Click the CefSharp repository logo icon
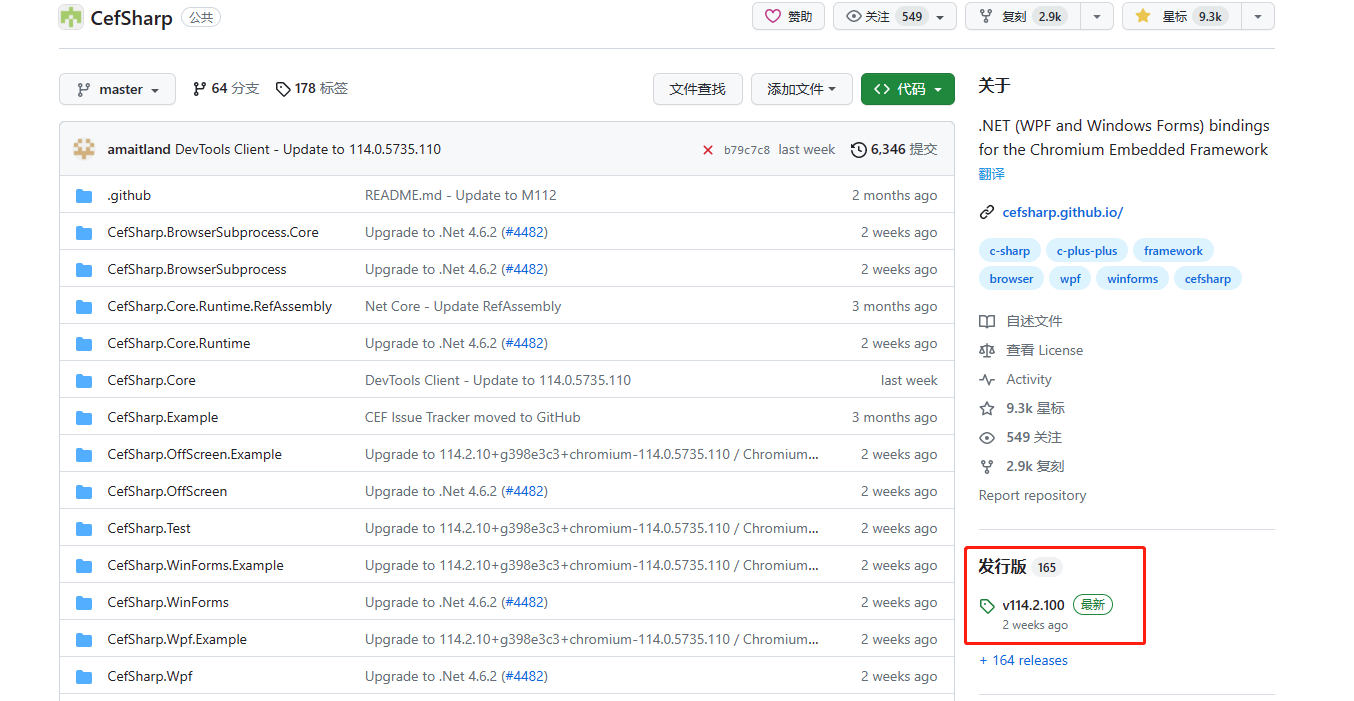Screen dimensions: 1354x701 pos(71,17)
